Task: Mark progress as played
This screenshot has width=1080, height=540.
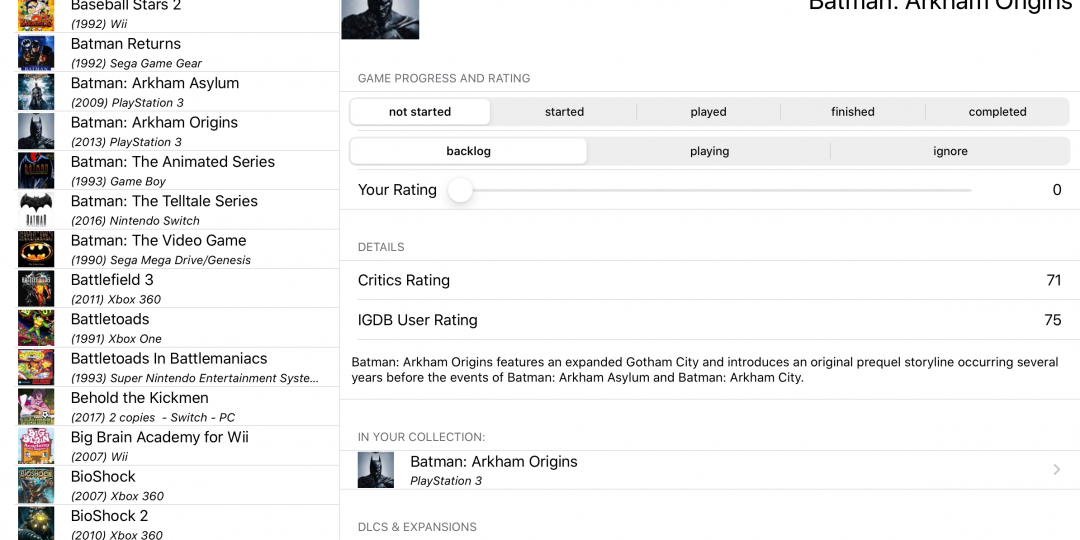Action: (x=708, y=112)
